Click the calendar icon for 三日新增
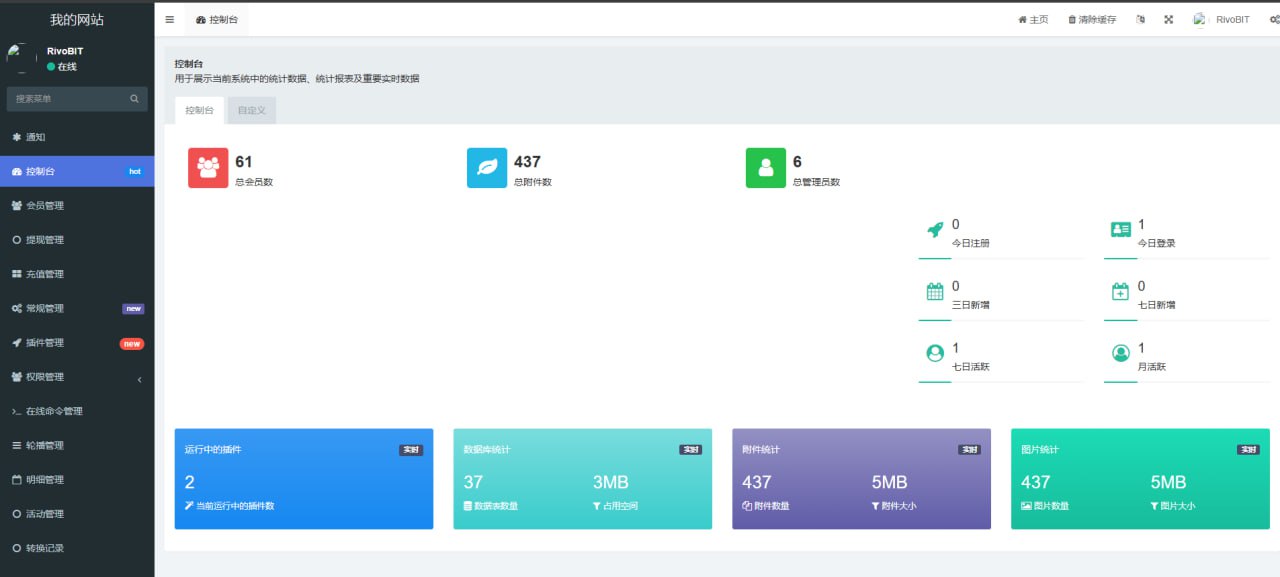The image size is (1280, 577). (935, 292)
